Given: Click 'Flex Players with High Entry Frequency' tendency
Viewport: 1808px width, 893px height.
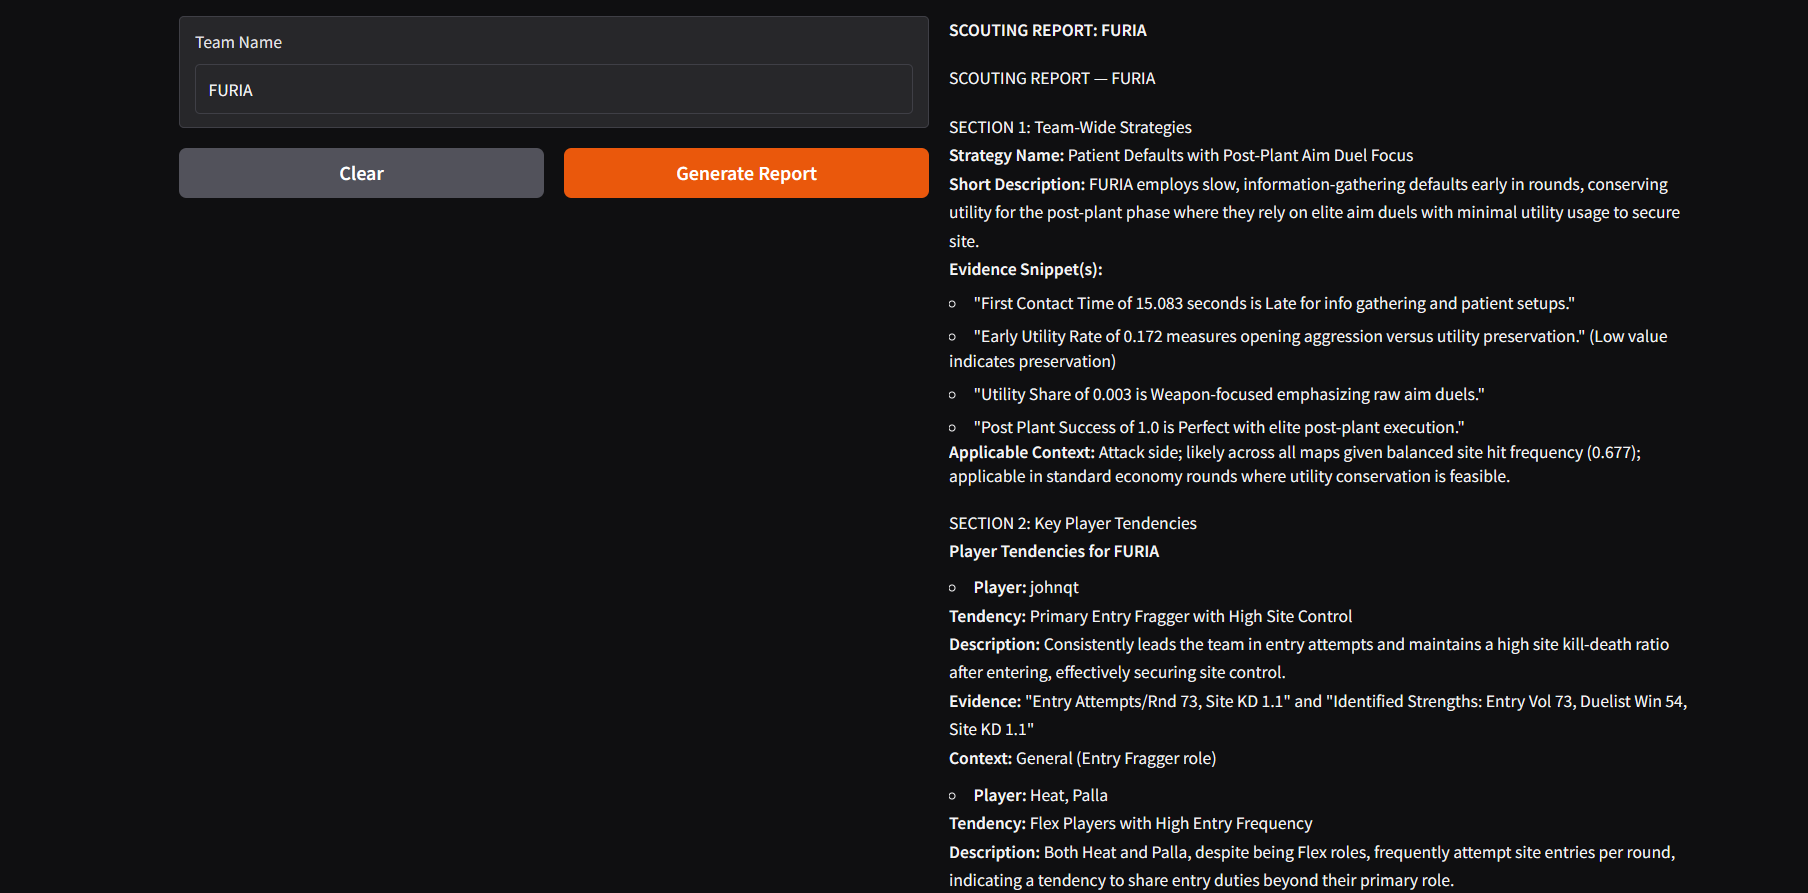Looking at the screenshot, I should coord(1171,823).
